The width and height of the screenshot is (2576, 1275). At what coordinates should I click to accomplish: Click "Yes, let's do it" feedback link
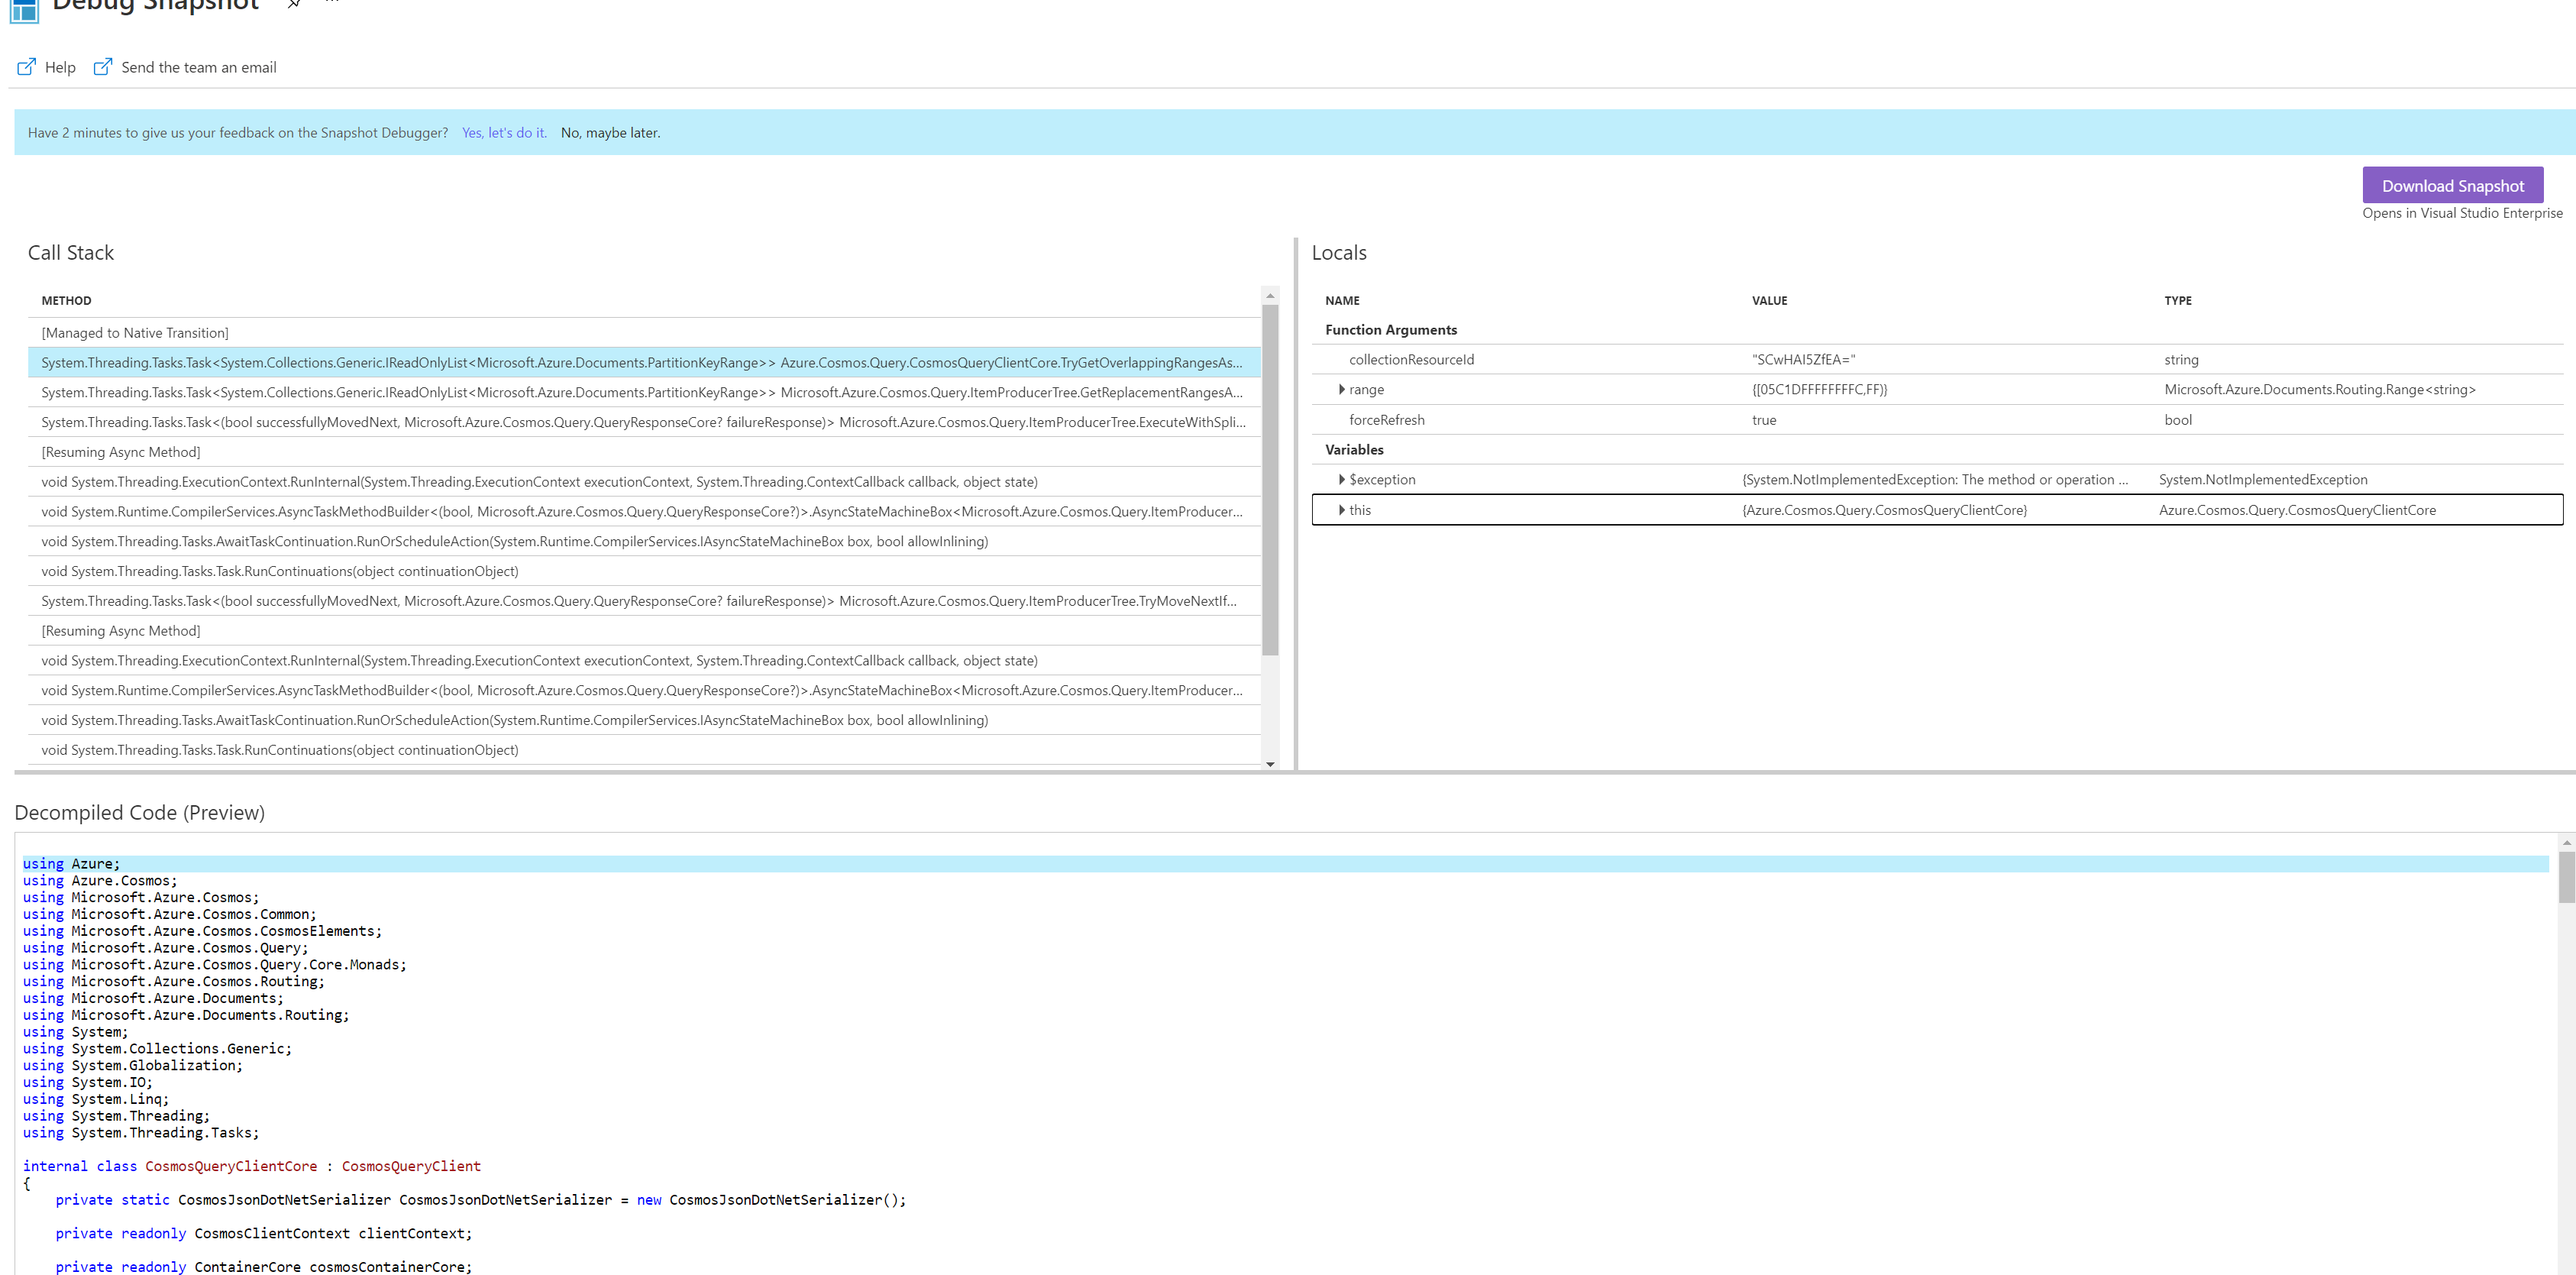503,132
